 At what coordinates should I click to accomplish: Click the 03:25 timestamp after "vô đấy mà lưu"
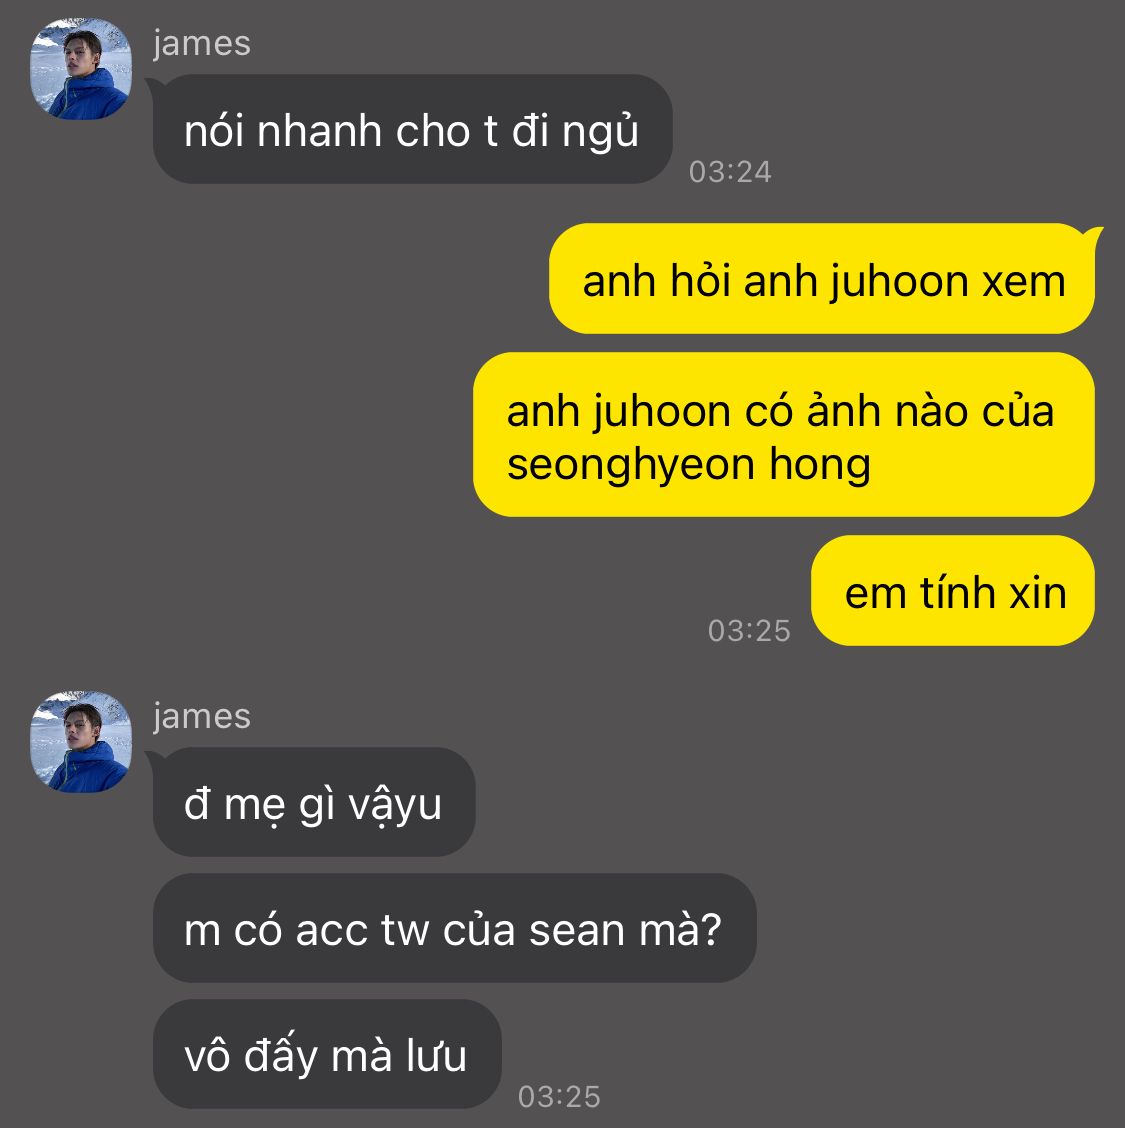(x=559, y=1096)
